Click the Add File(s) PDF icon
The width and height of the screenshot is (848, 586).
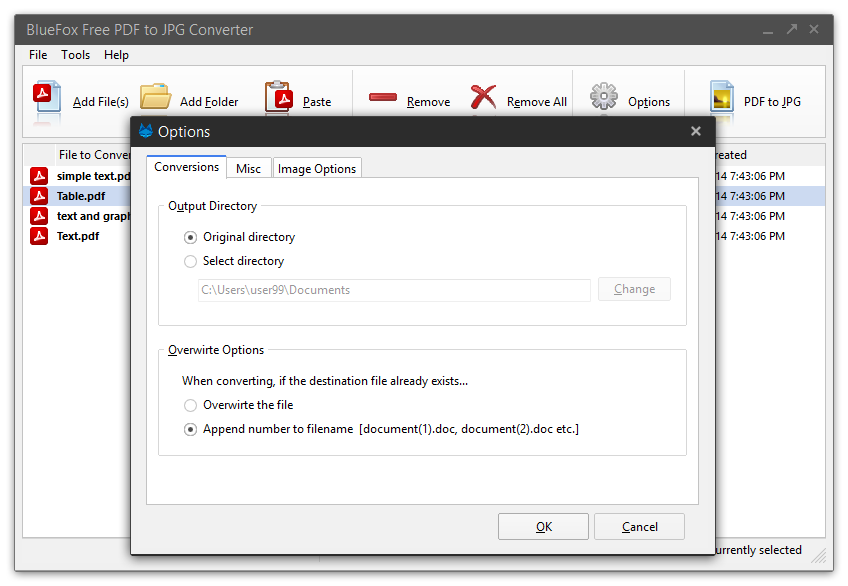click(47, 97)
